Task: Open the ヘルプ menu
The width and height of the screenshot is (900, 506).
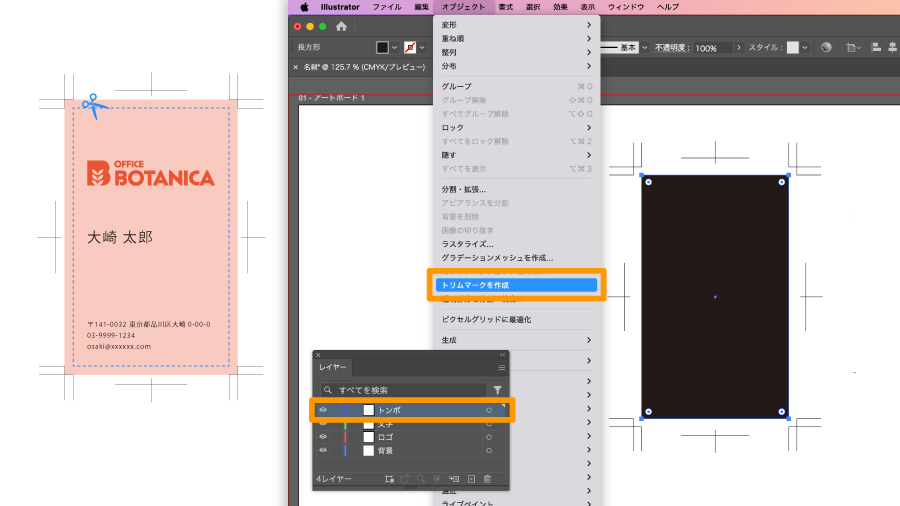Action: [x=668, y=7]
